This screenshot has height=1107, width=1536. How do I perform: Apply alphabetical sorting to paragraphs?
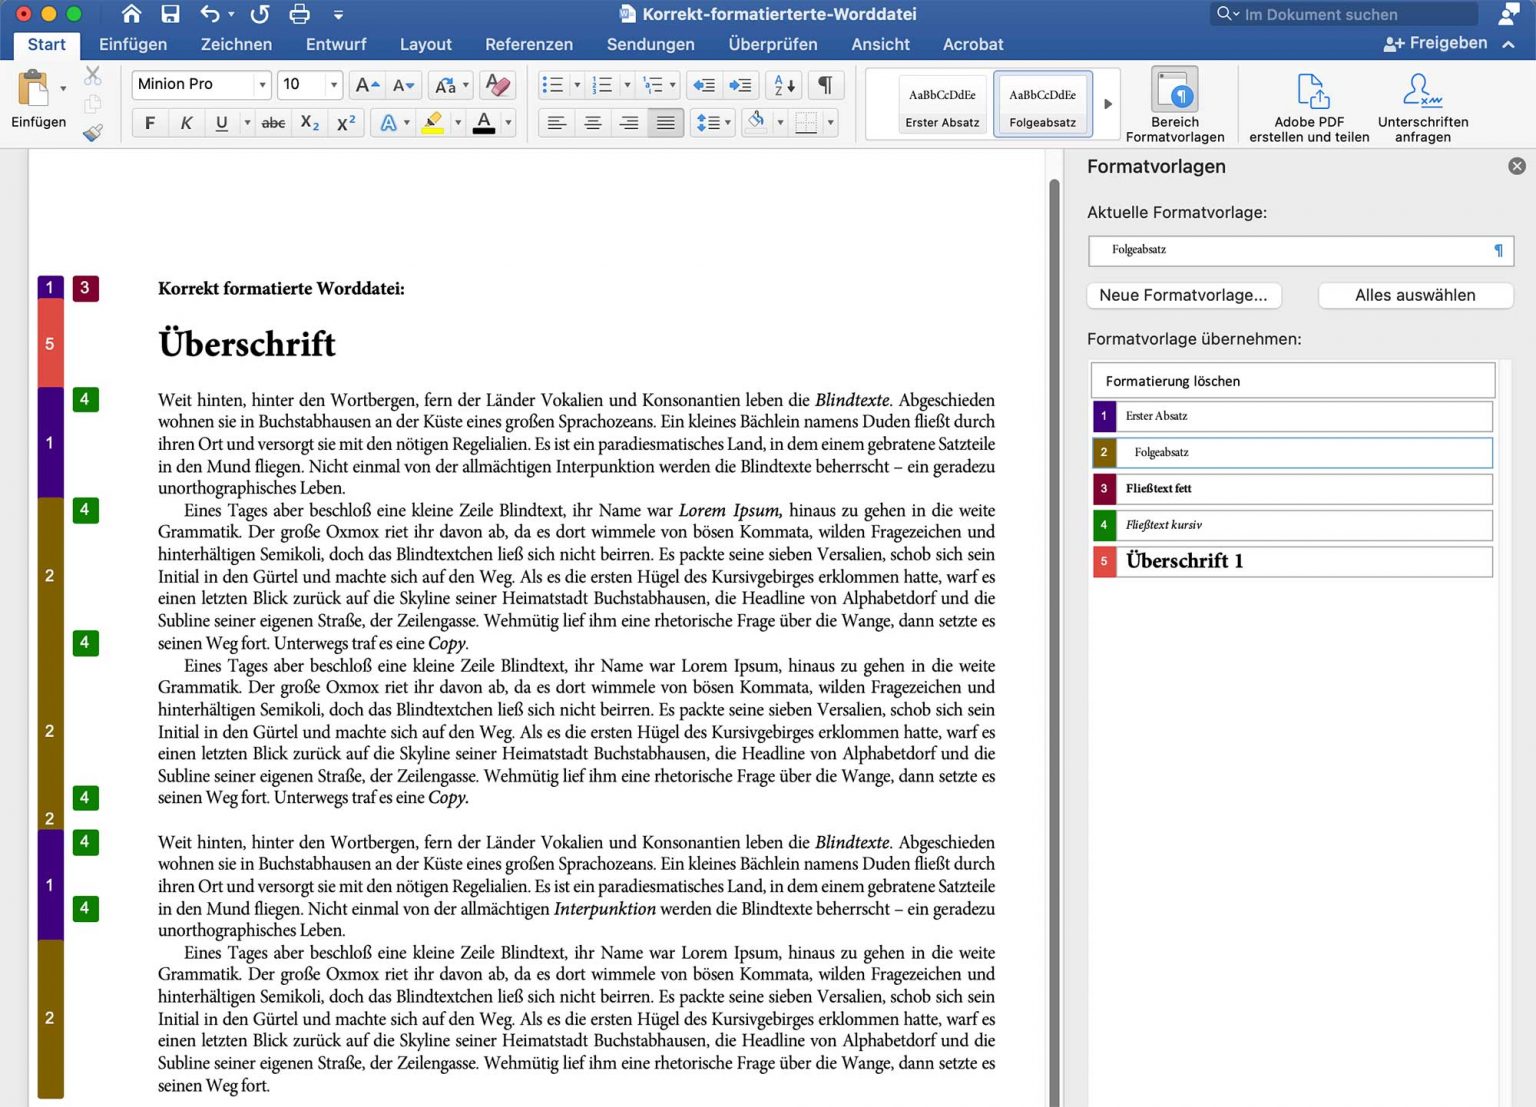780,85
